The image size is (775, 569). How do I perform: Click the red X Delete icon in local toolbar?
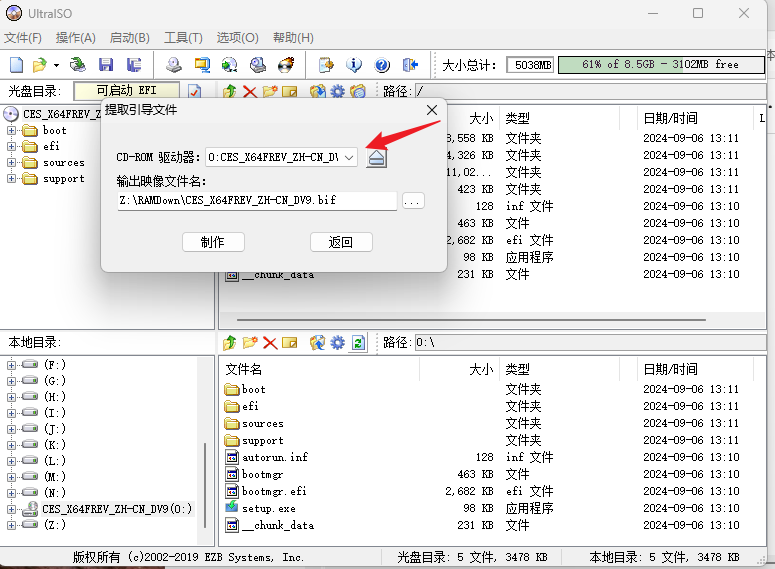270,342
